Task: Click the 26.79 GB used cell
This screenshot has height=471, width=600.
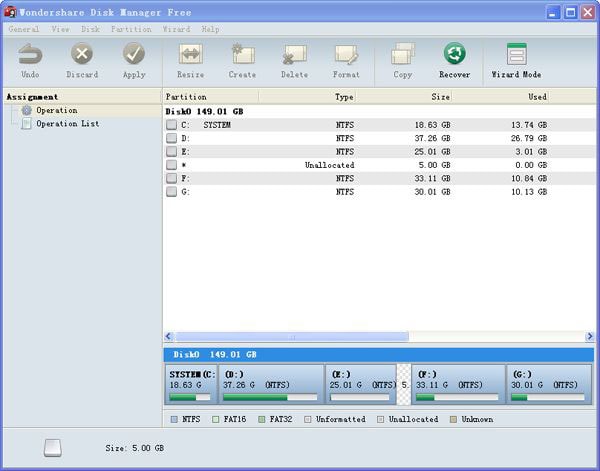Action: pyautogui.click(x=529, y=138)
